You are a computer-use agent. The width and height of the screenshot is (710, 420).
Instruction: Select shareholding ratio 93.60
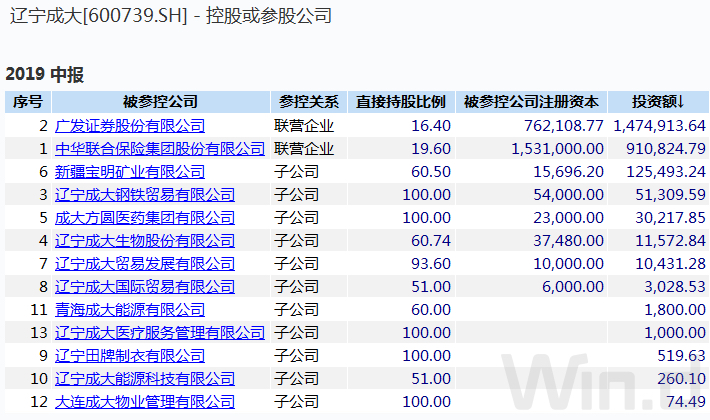[x=431, y=264]
